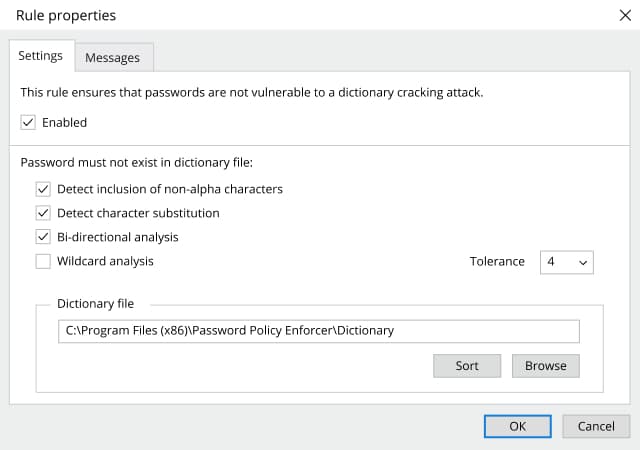Uncheck the Enabled checkbox
The height and width of the screenshot is (450, 640).
coord(28,123)
